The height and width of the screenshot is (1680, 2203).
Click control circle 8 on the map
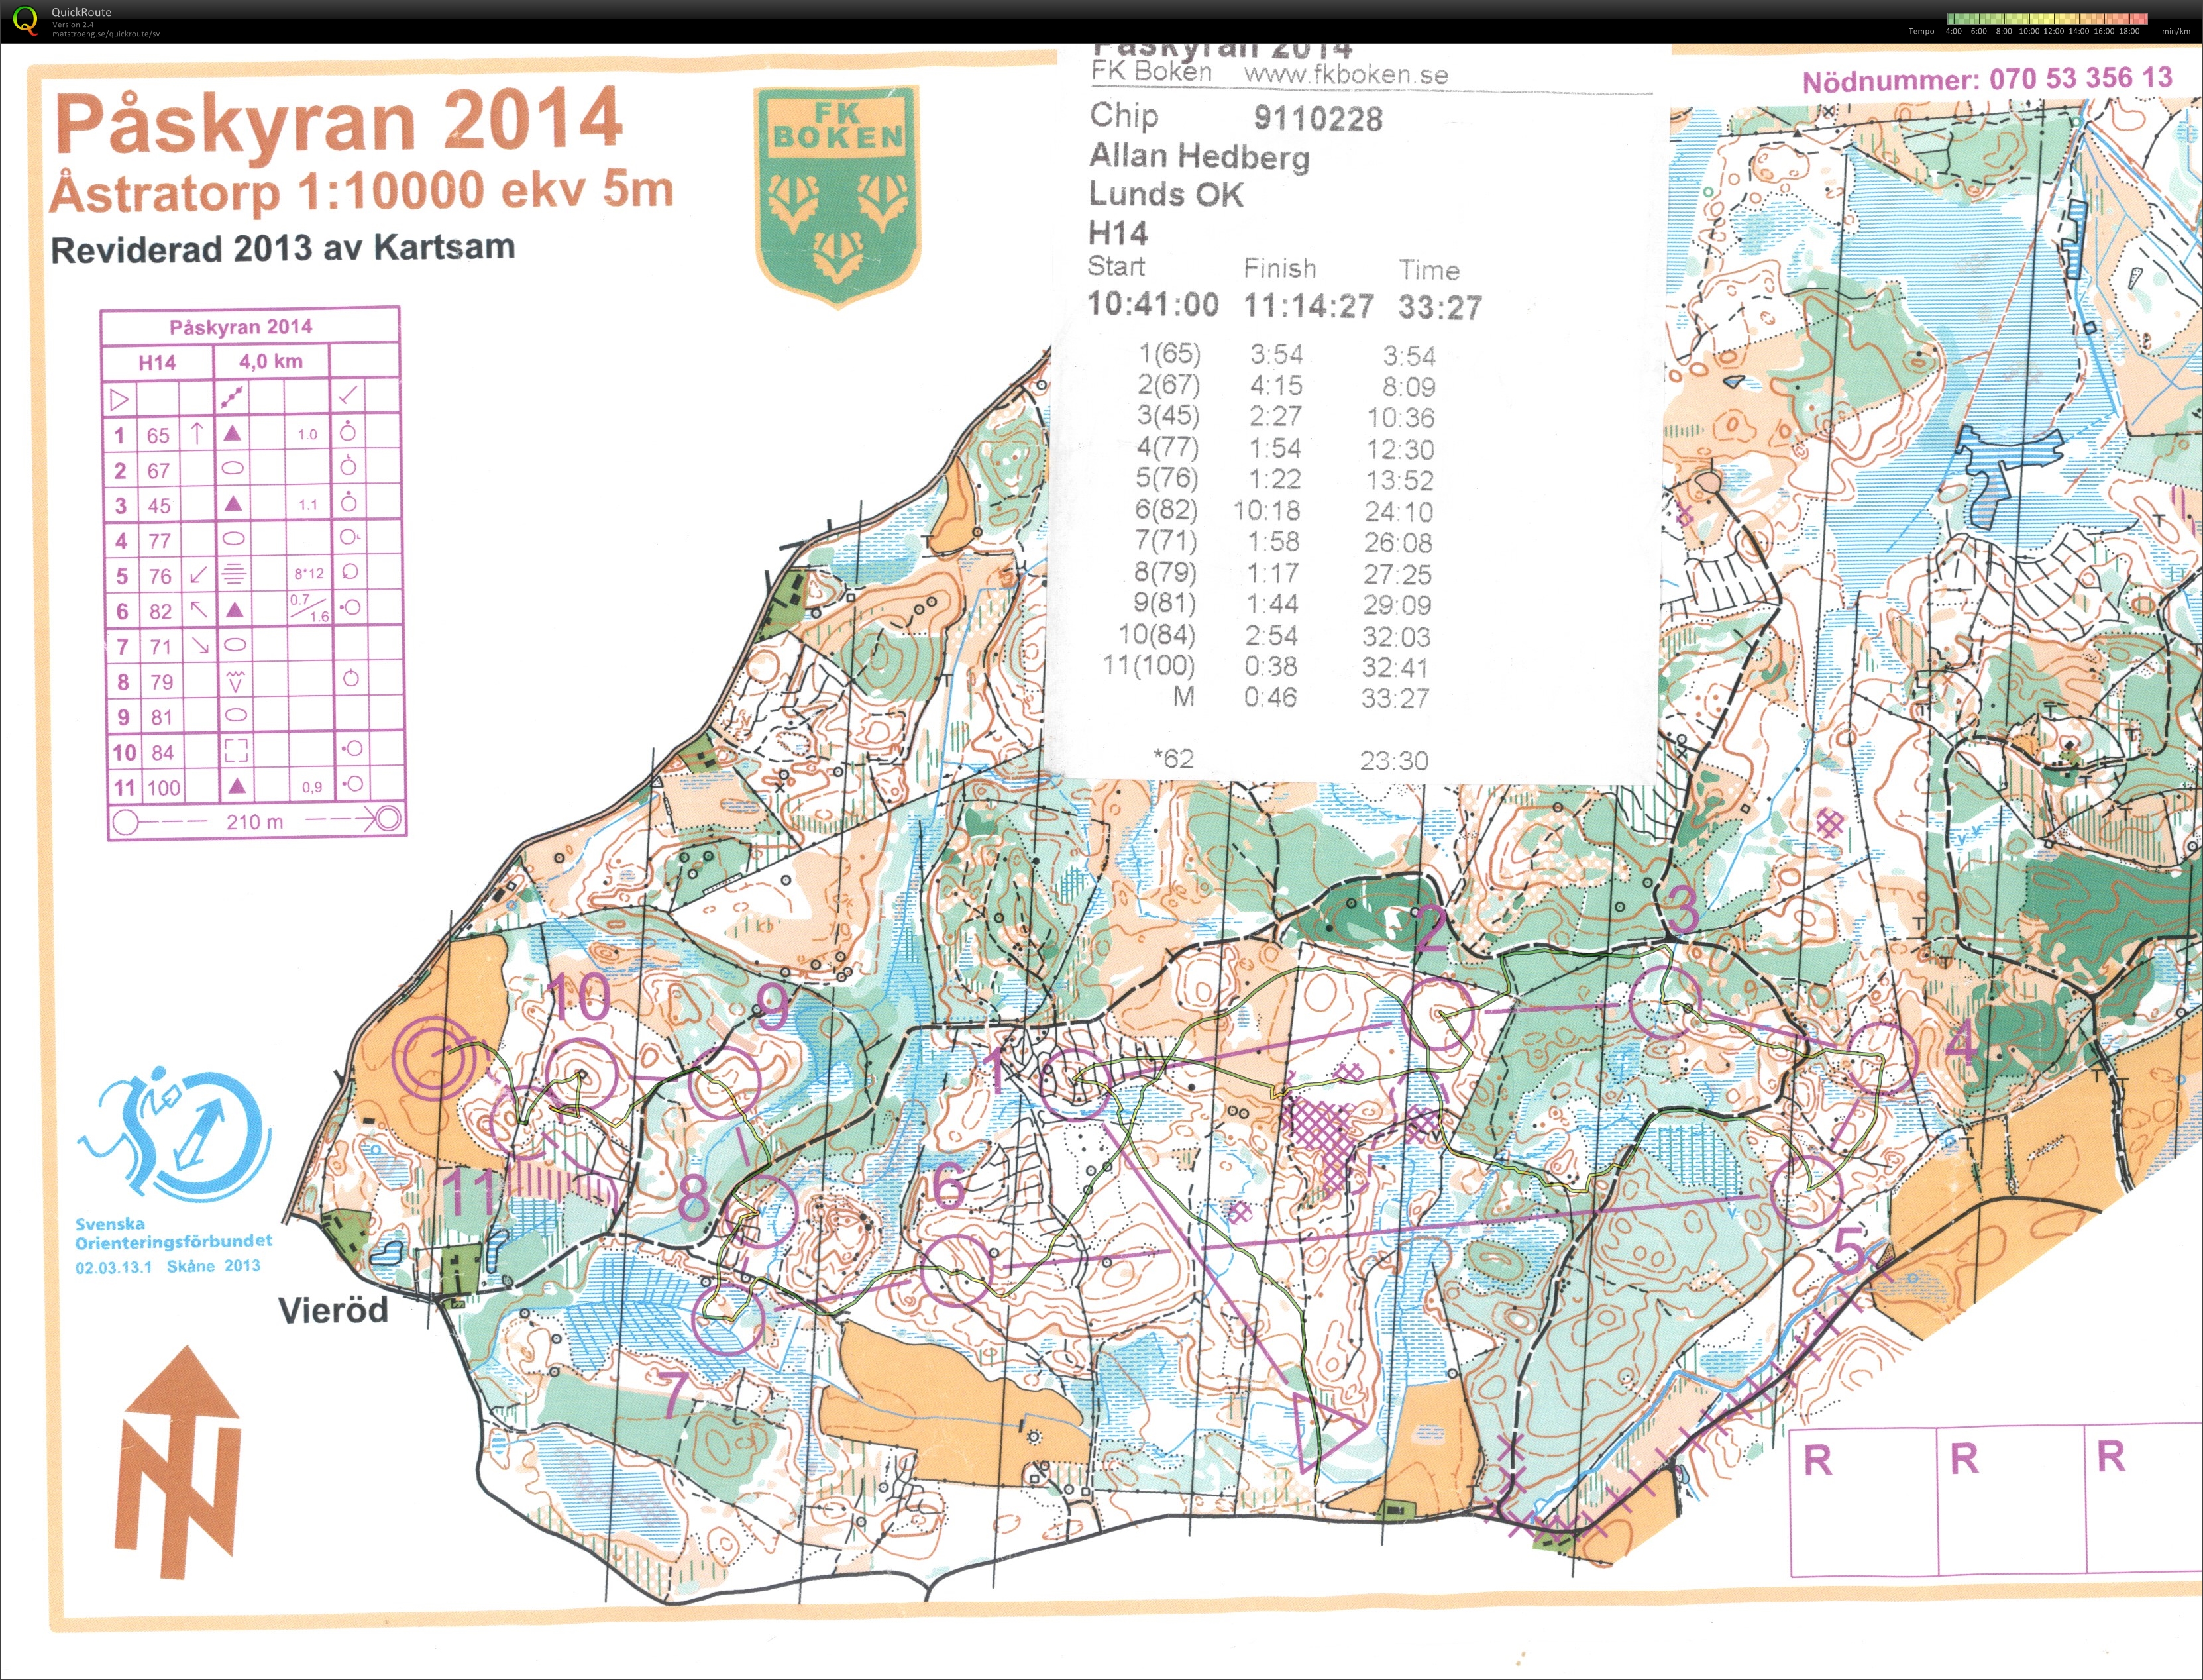pyautogui.click(x=761, y=1211)
